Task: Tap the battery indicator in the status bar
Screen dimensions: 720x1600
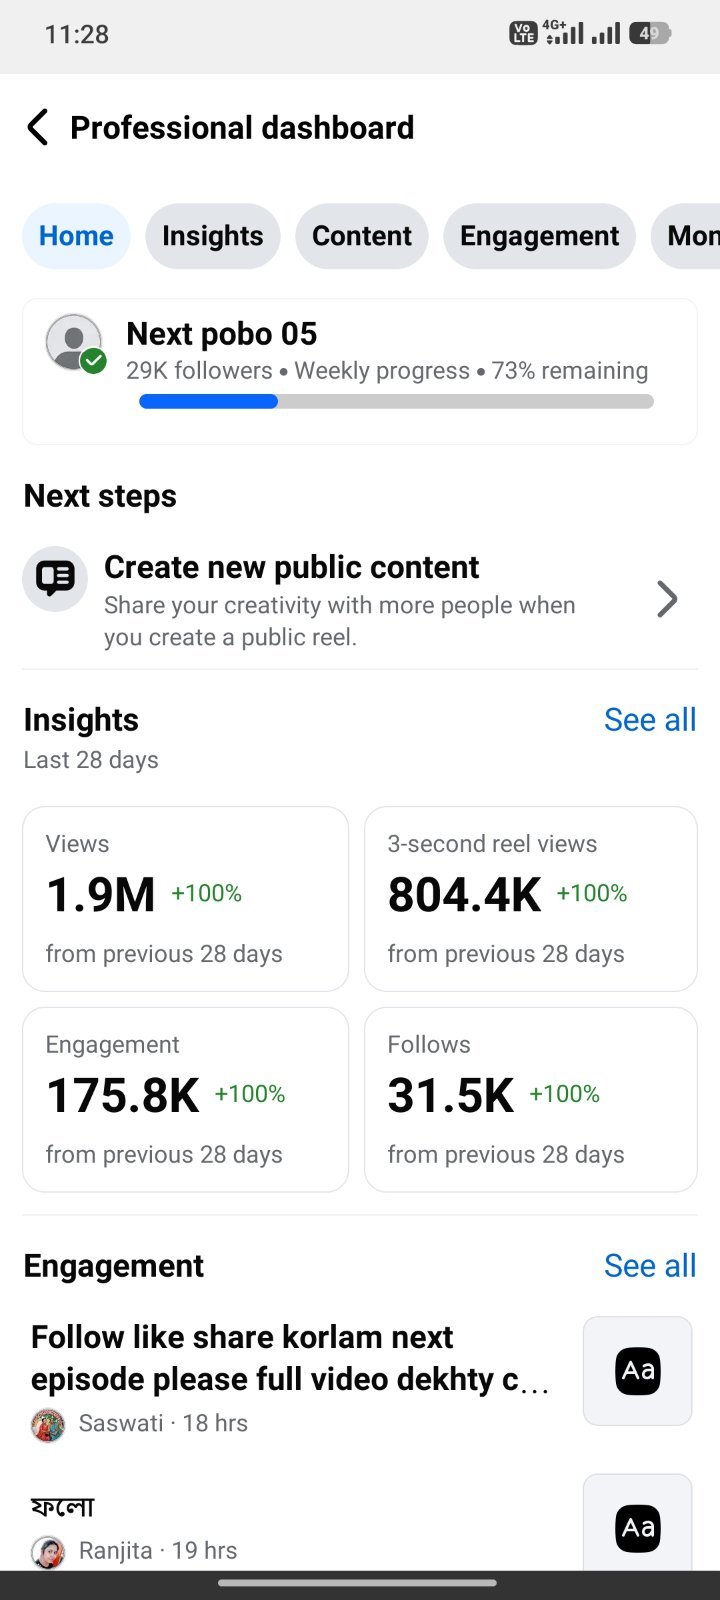Action: coord(650,34)
